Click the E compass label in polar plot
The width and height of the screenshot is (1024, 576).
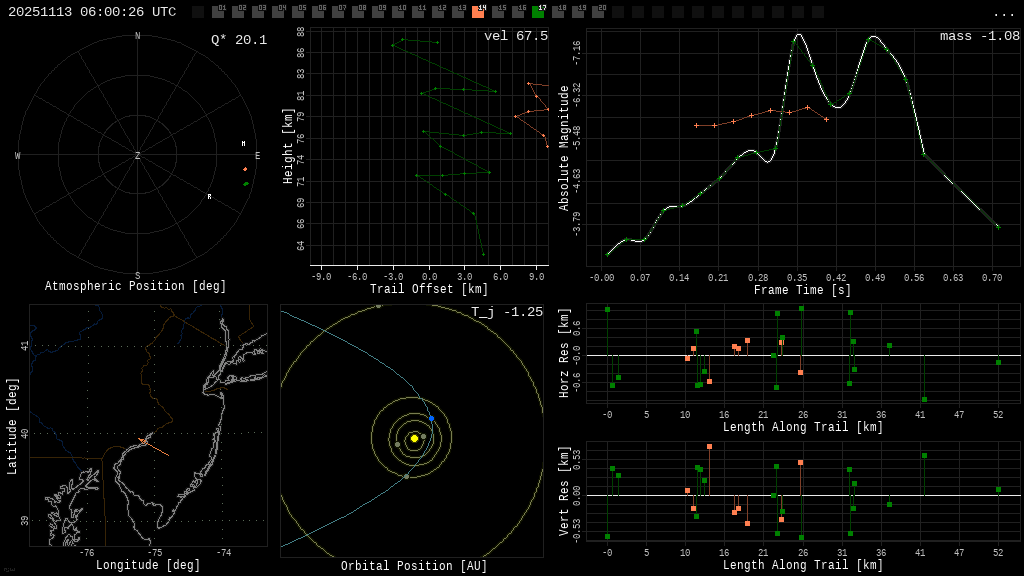coord(257,155)
